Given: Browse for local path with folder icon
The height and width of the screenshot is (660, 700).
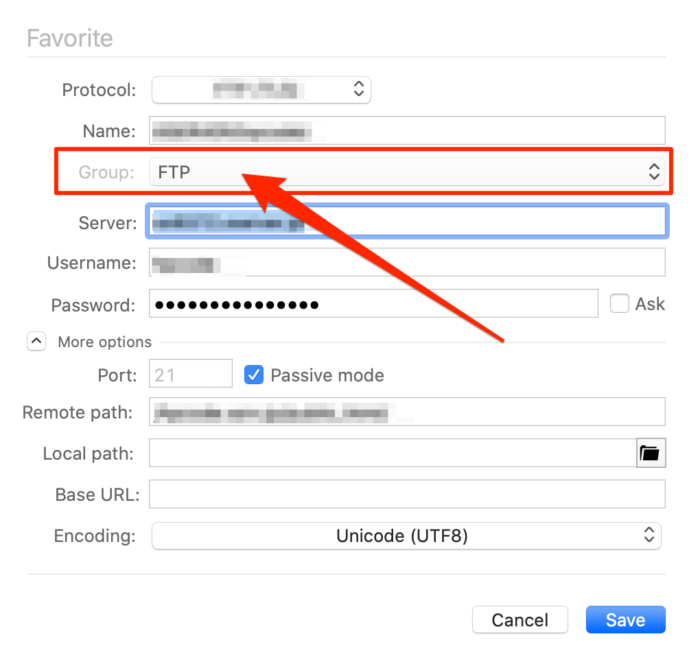Looking at the screenshot, I should 650,453.
